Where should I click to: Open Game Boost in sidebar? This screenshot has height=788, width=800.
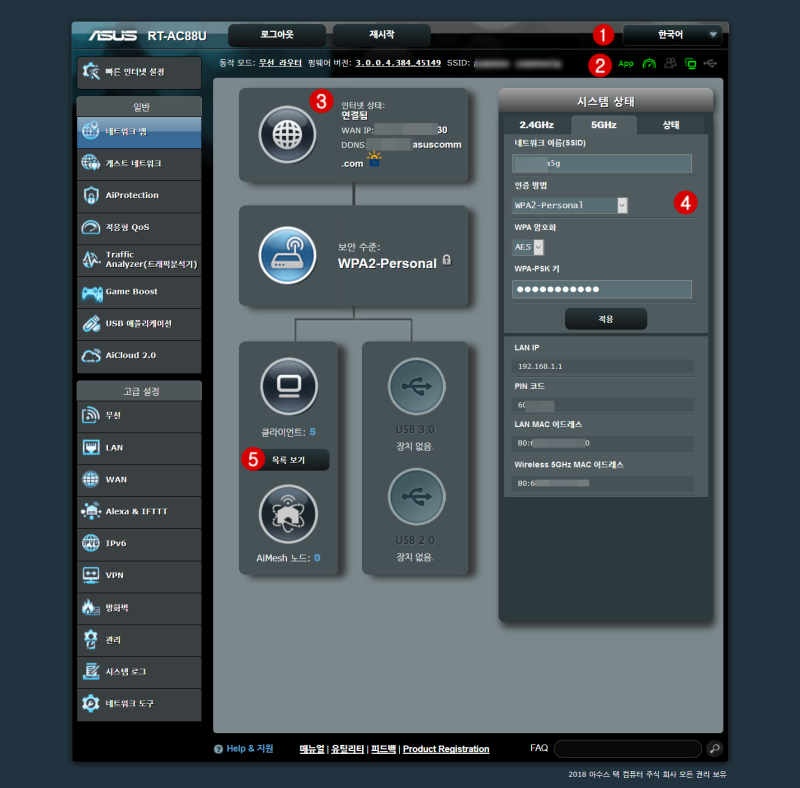point(139,292)
